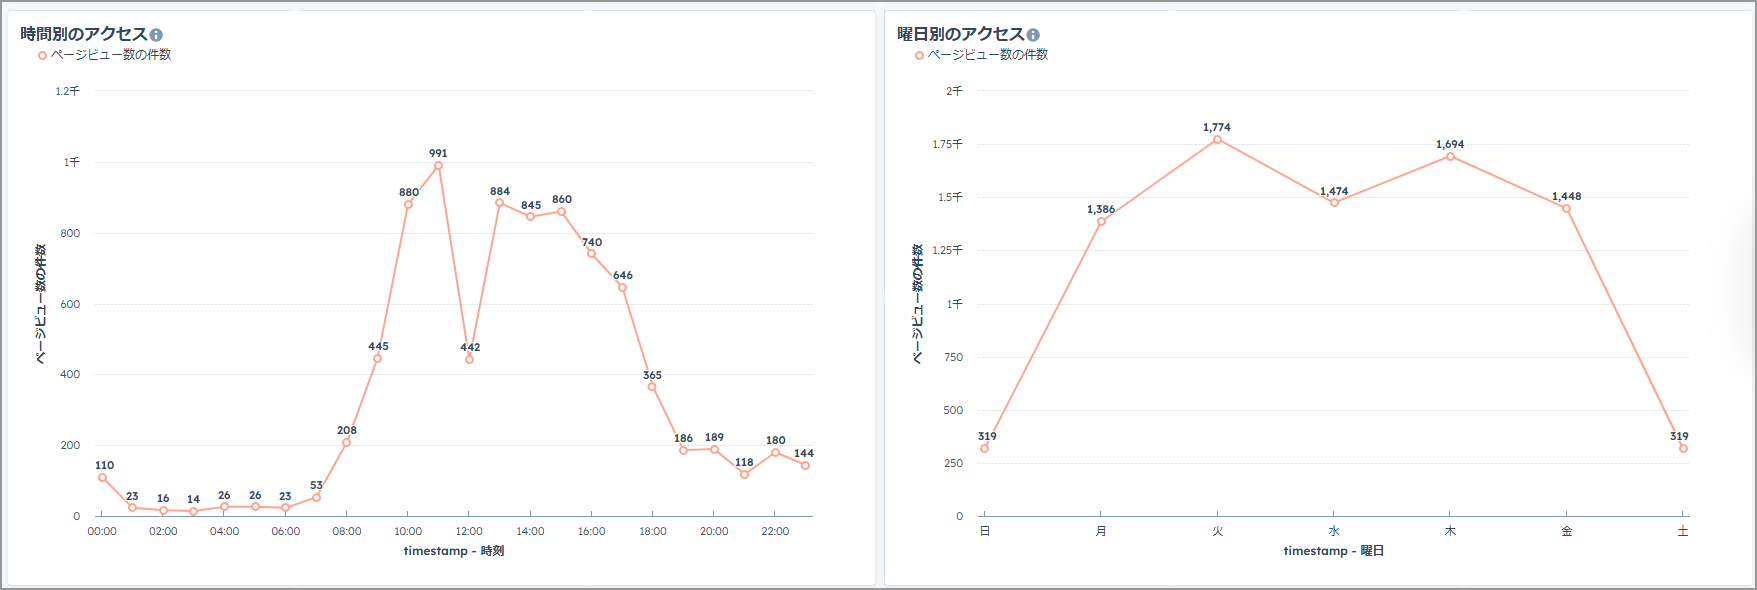Select the 1,774 data point for 火

[1217, 140]
